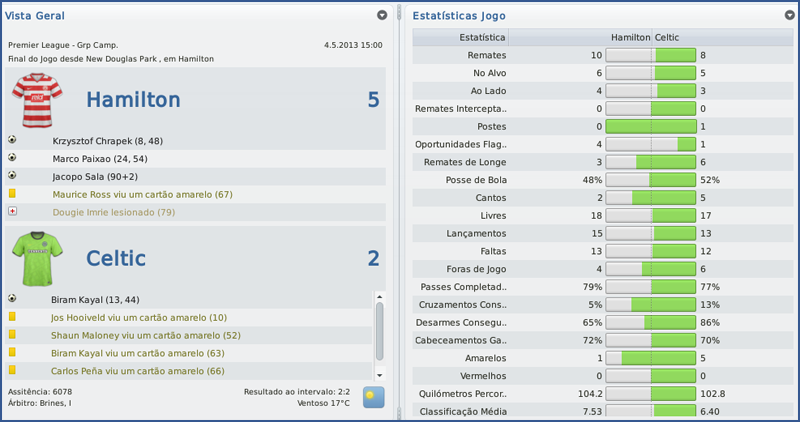Click the scroll down arrow in Celtic events
800x422 pixels.
[379, 370]
